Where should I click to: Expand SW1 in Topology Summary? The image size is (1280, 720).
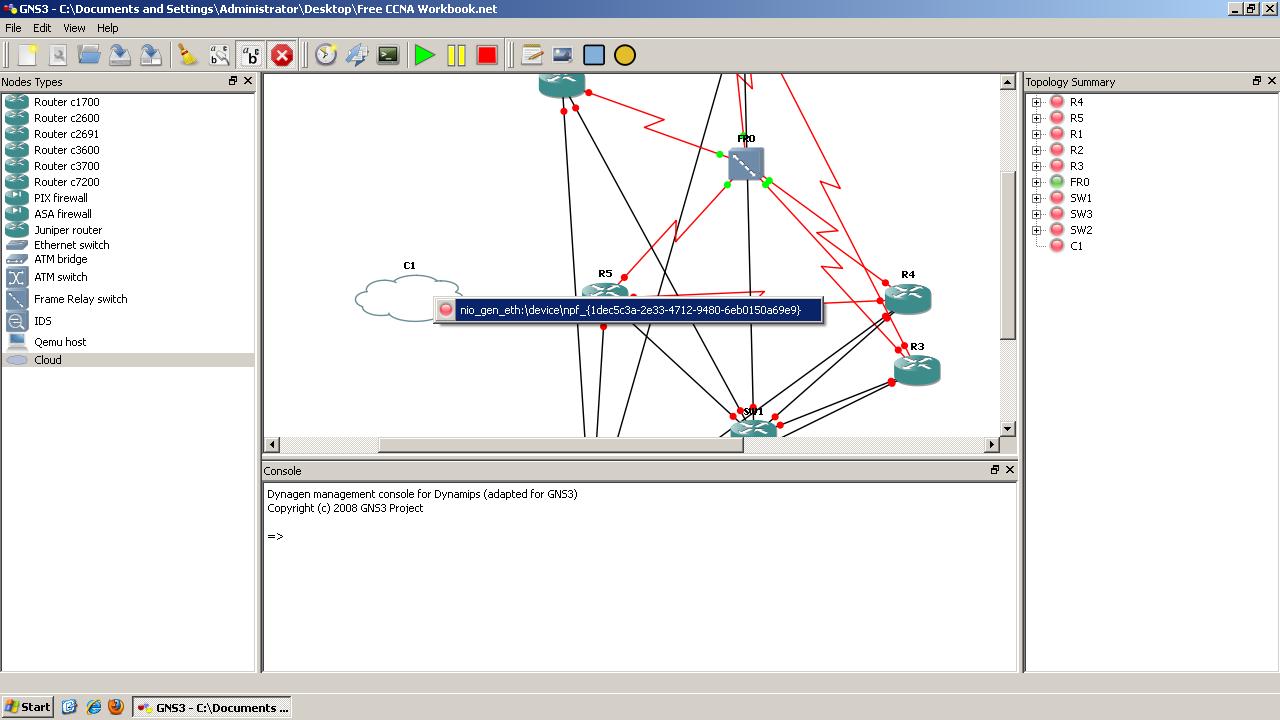(x=1037, y=198)
